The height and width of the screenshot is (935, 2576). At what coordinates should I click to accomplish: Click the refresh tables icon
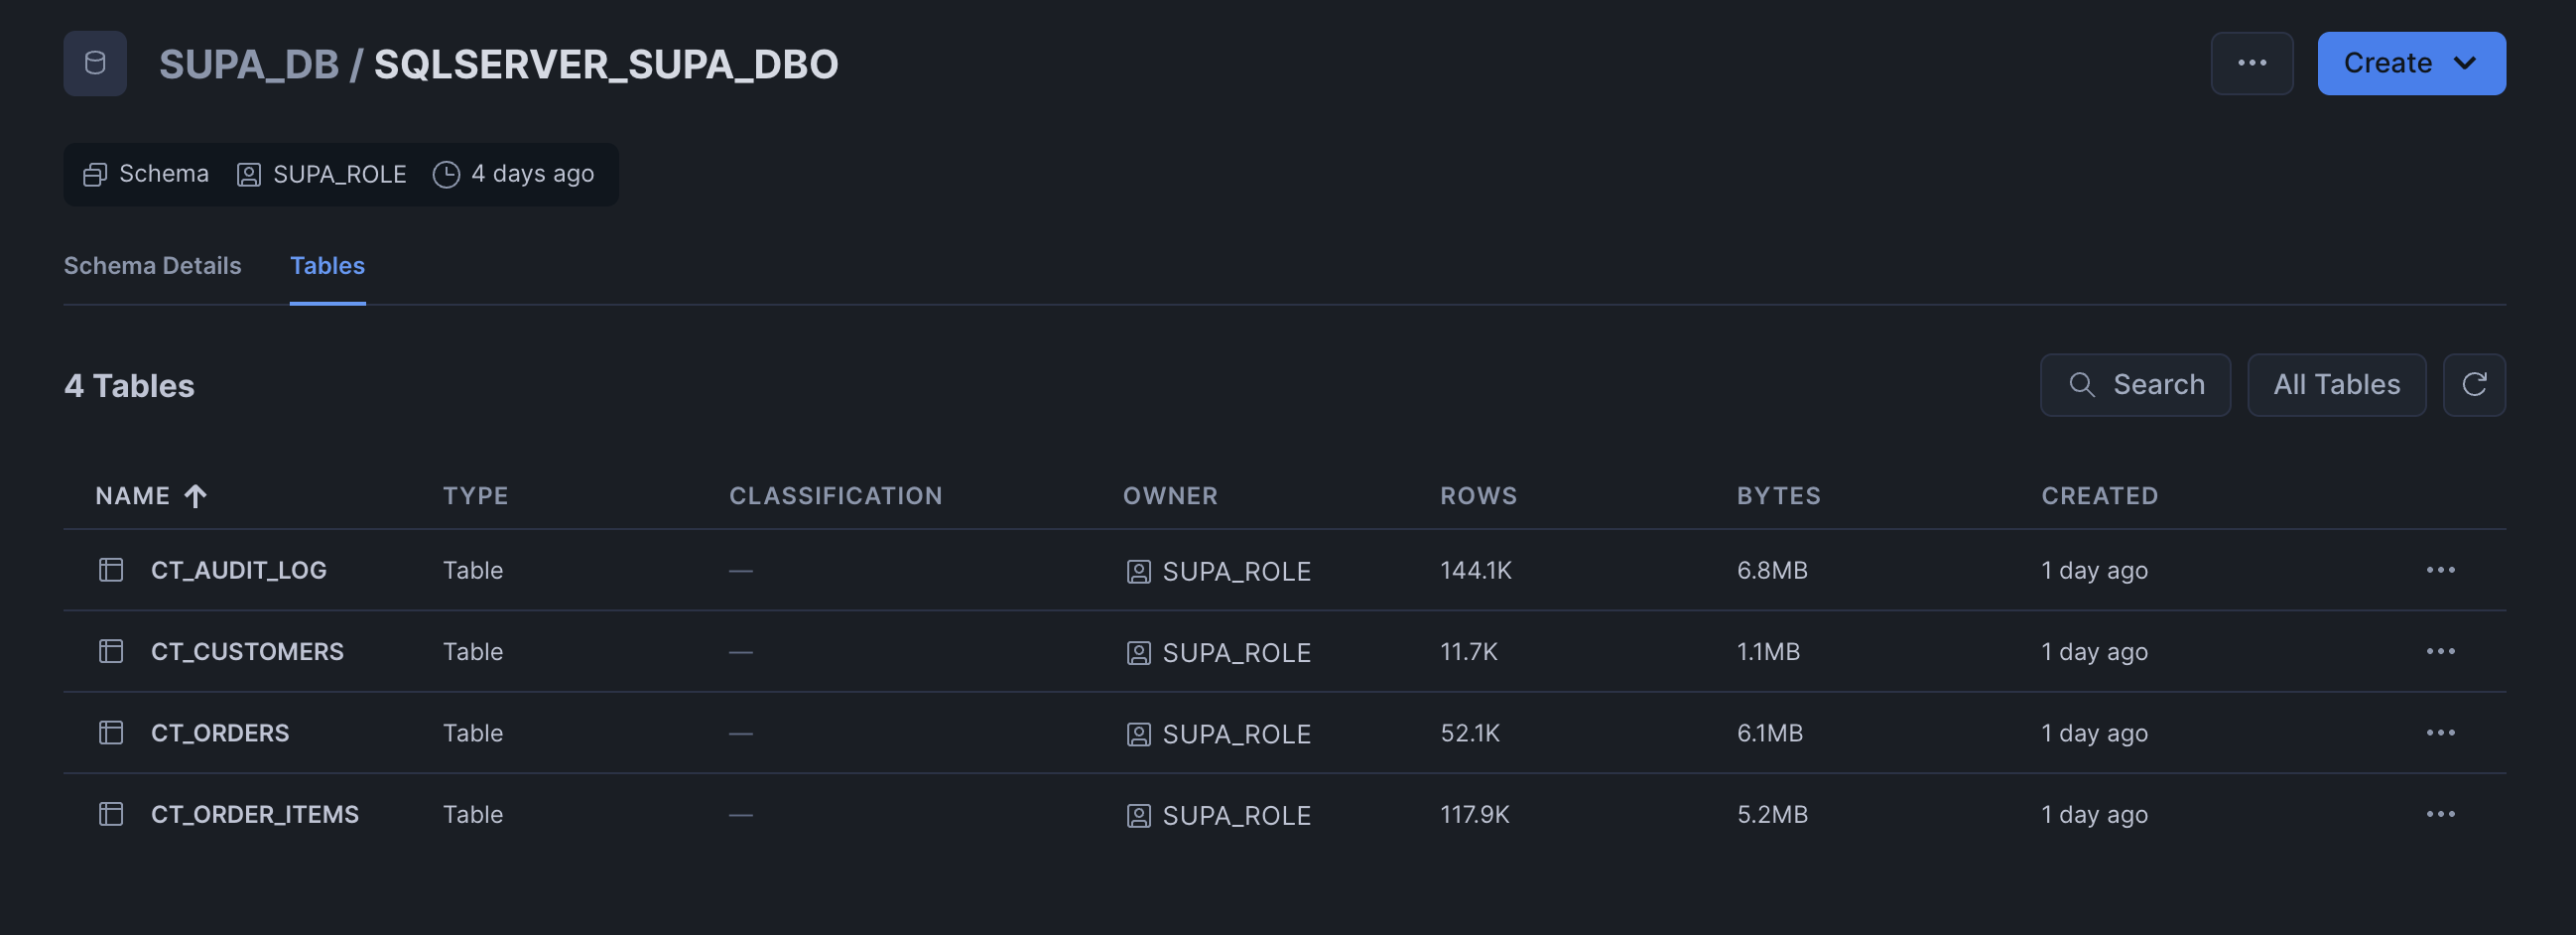tap(2473, 384)
